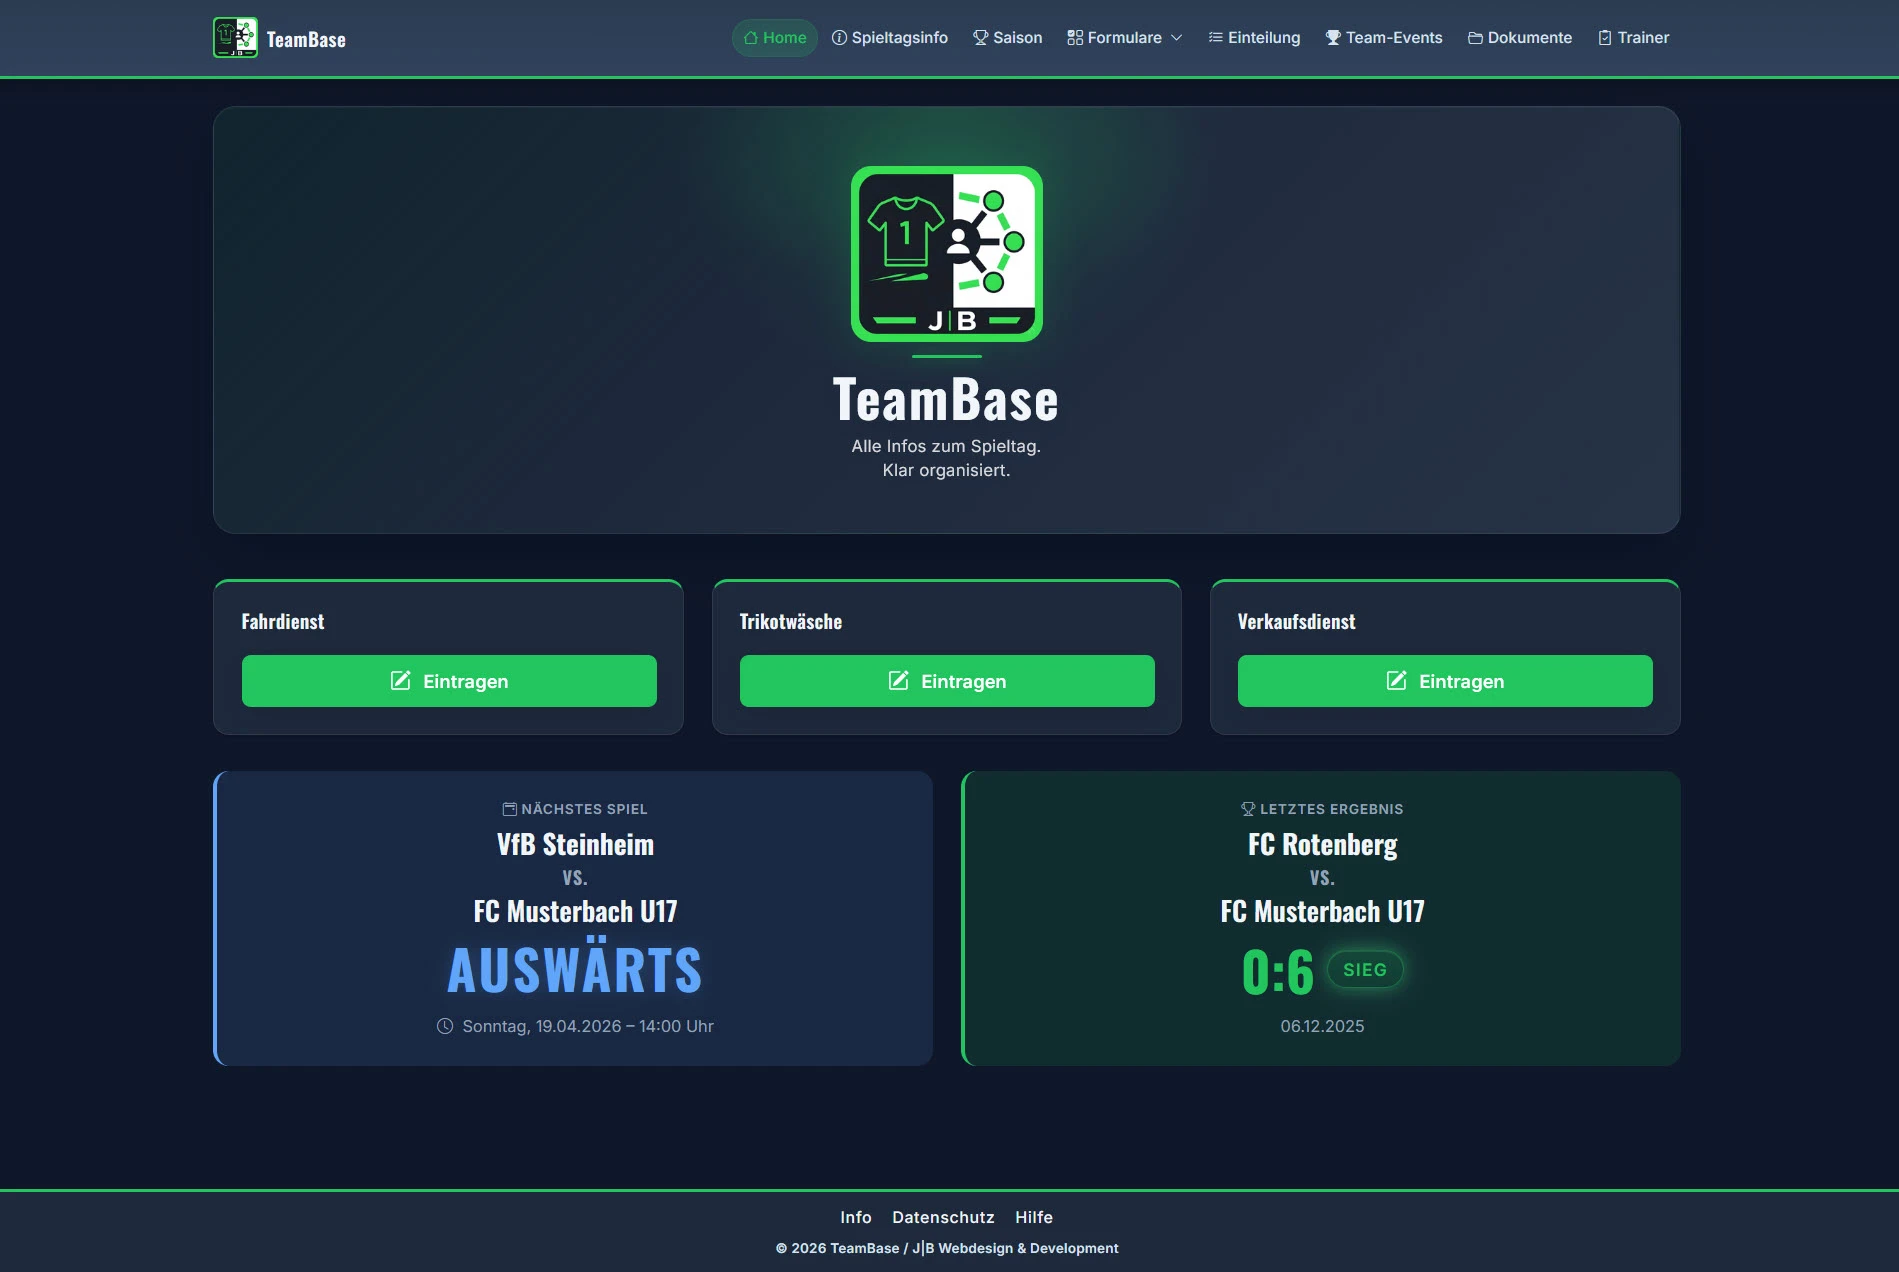This screenshot has width=1899, height=1272.
Task: Open the Datenschutz footer link
Action: [943, 1217]
